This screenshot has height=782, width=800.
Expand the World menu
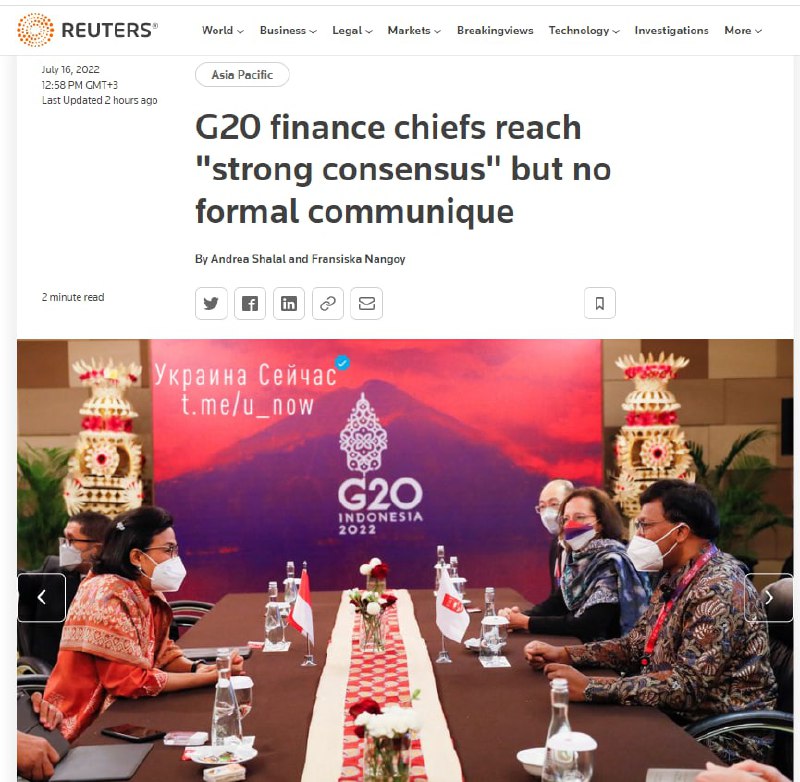(222, 31)
